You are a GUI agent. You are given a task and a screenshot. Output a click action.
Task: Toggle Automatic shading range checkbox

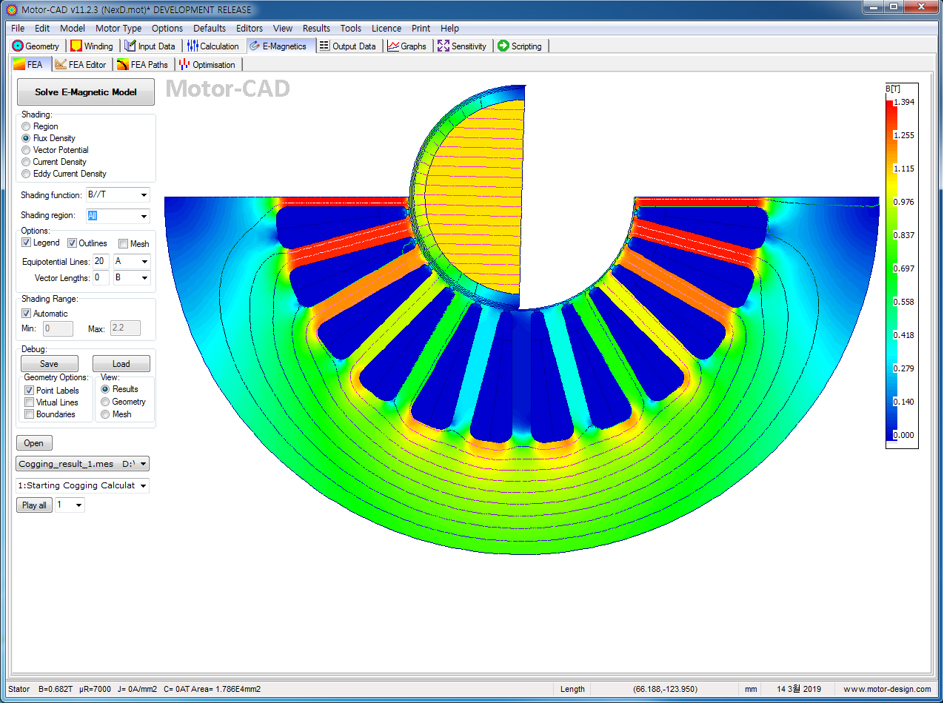coord(26,313)
